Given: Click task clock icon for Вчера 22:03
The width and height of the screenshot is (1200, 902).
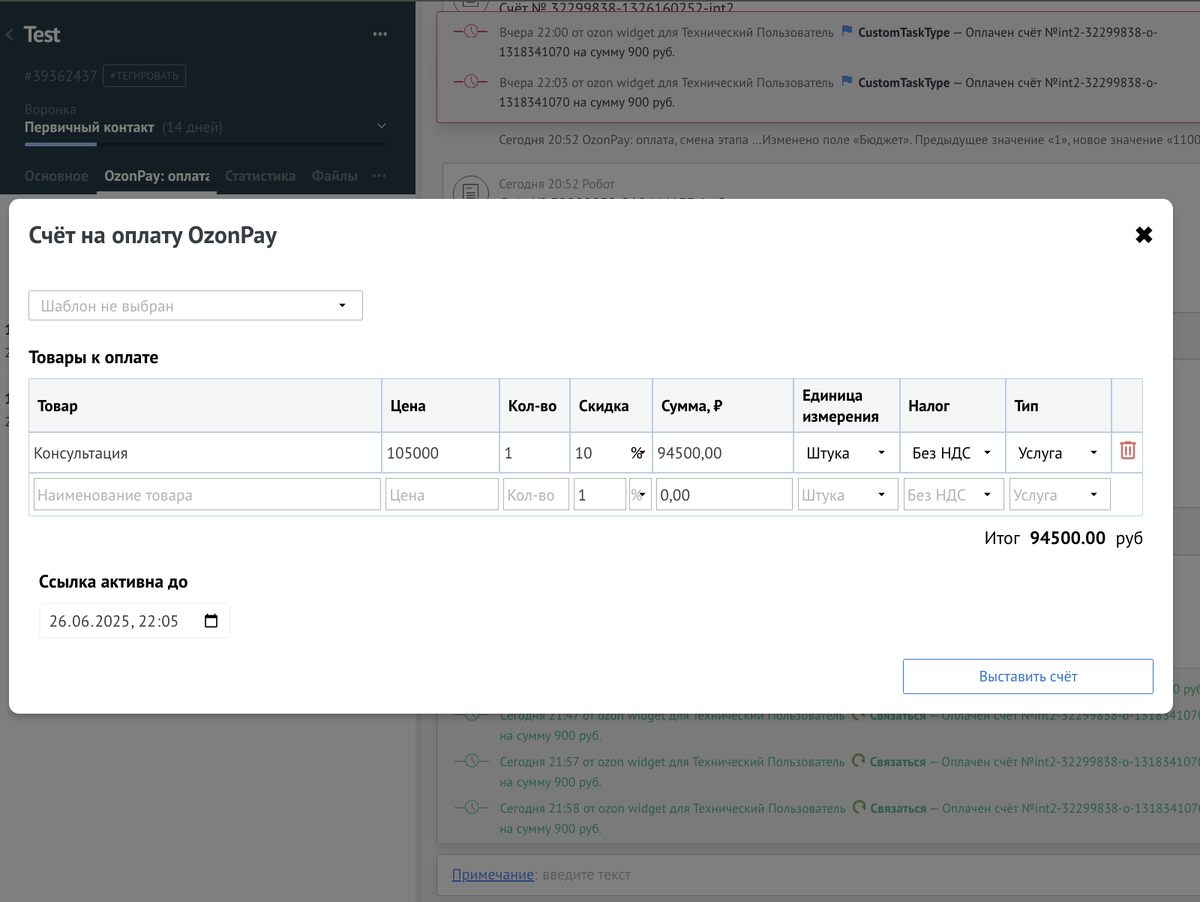Looking at the screenshot, I should pos(469,82).
